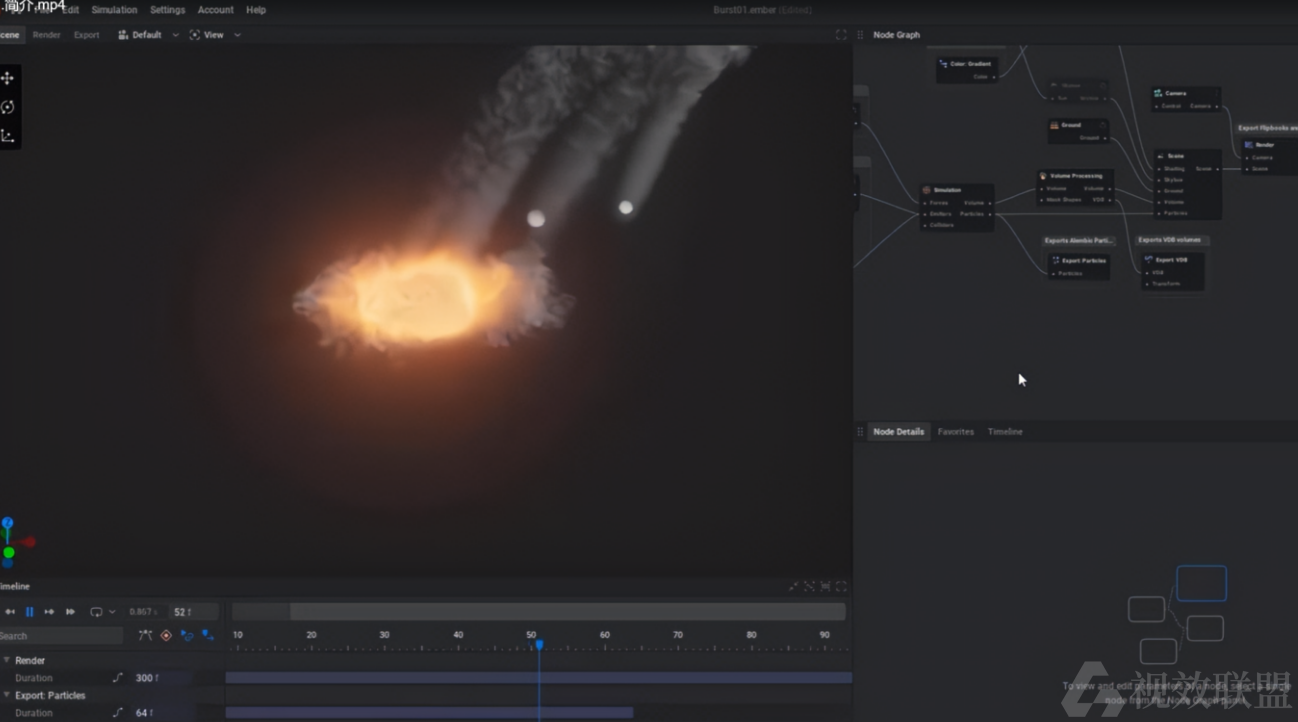Open the loop mode dropdown arrow
This screenshot has width=1298, height=722.
coord(112,612)
